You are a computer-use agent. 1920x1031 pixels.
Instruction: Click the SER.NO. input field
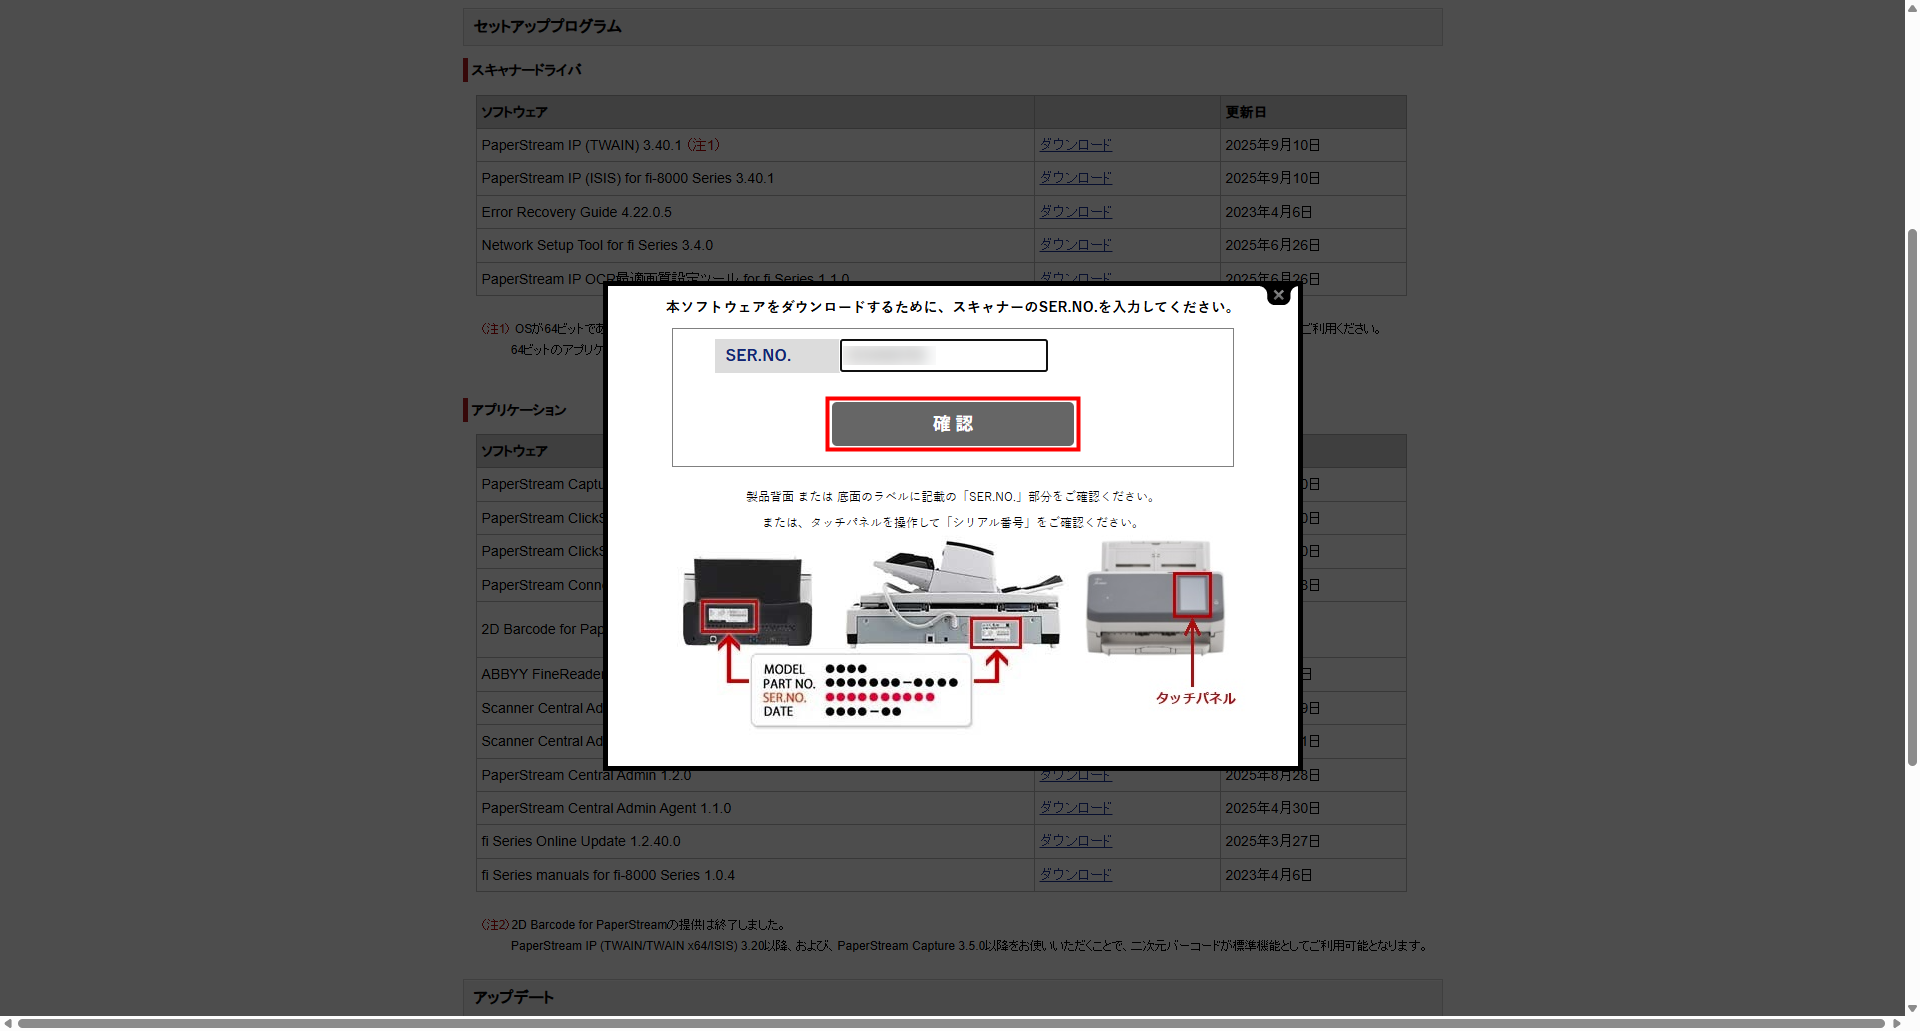943,356
